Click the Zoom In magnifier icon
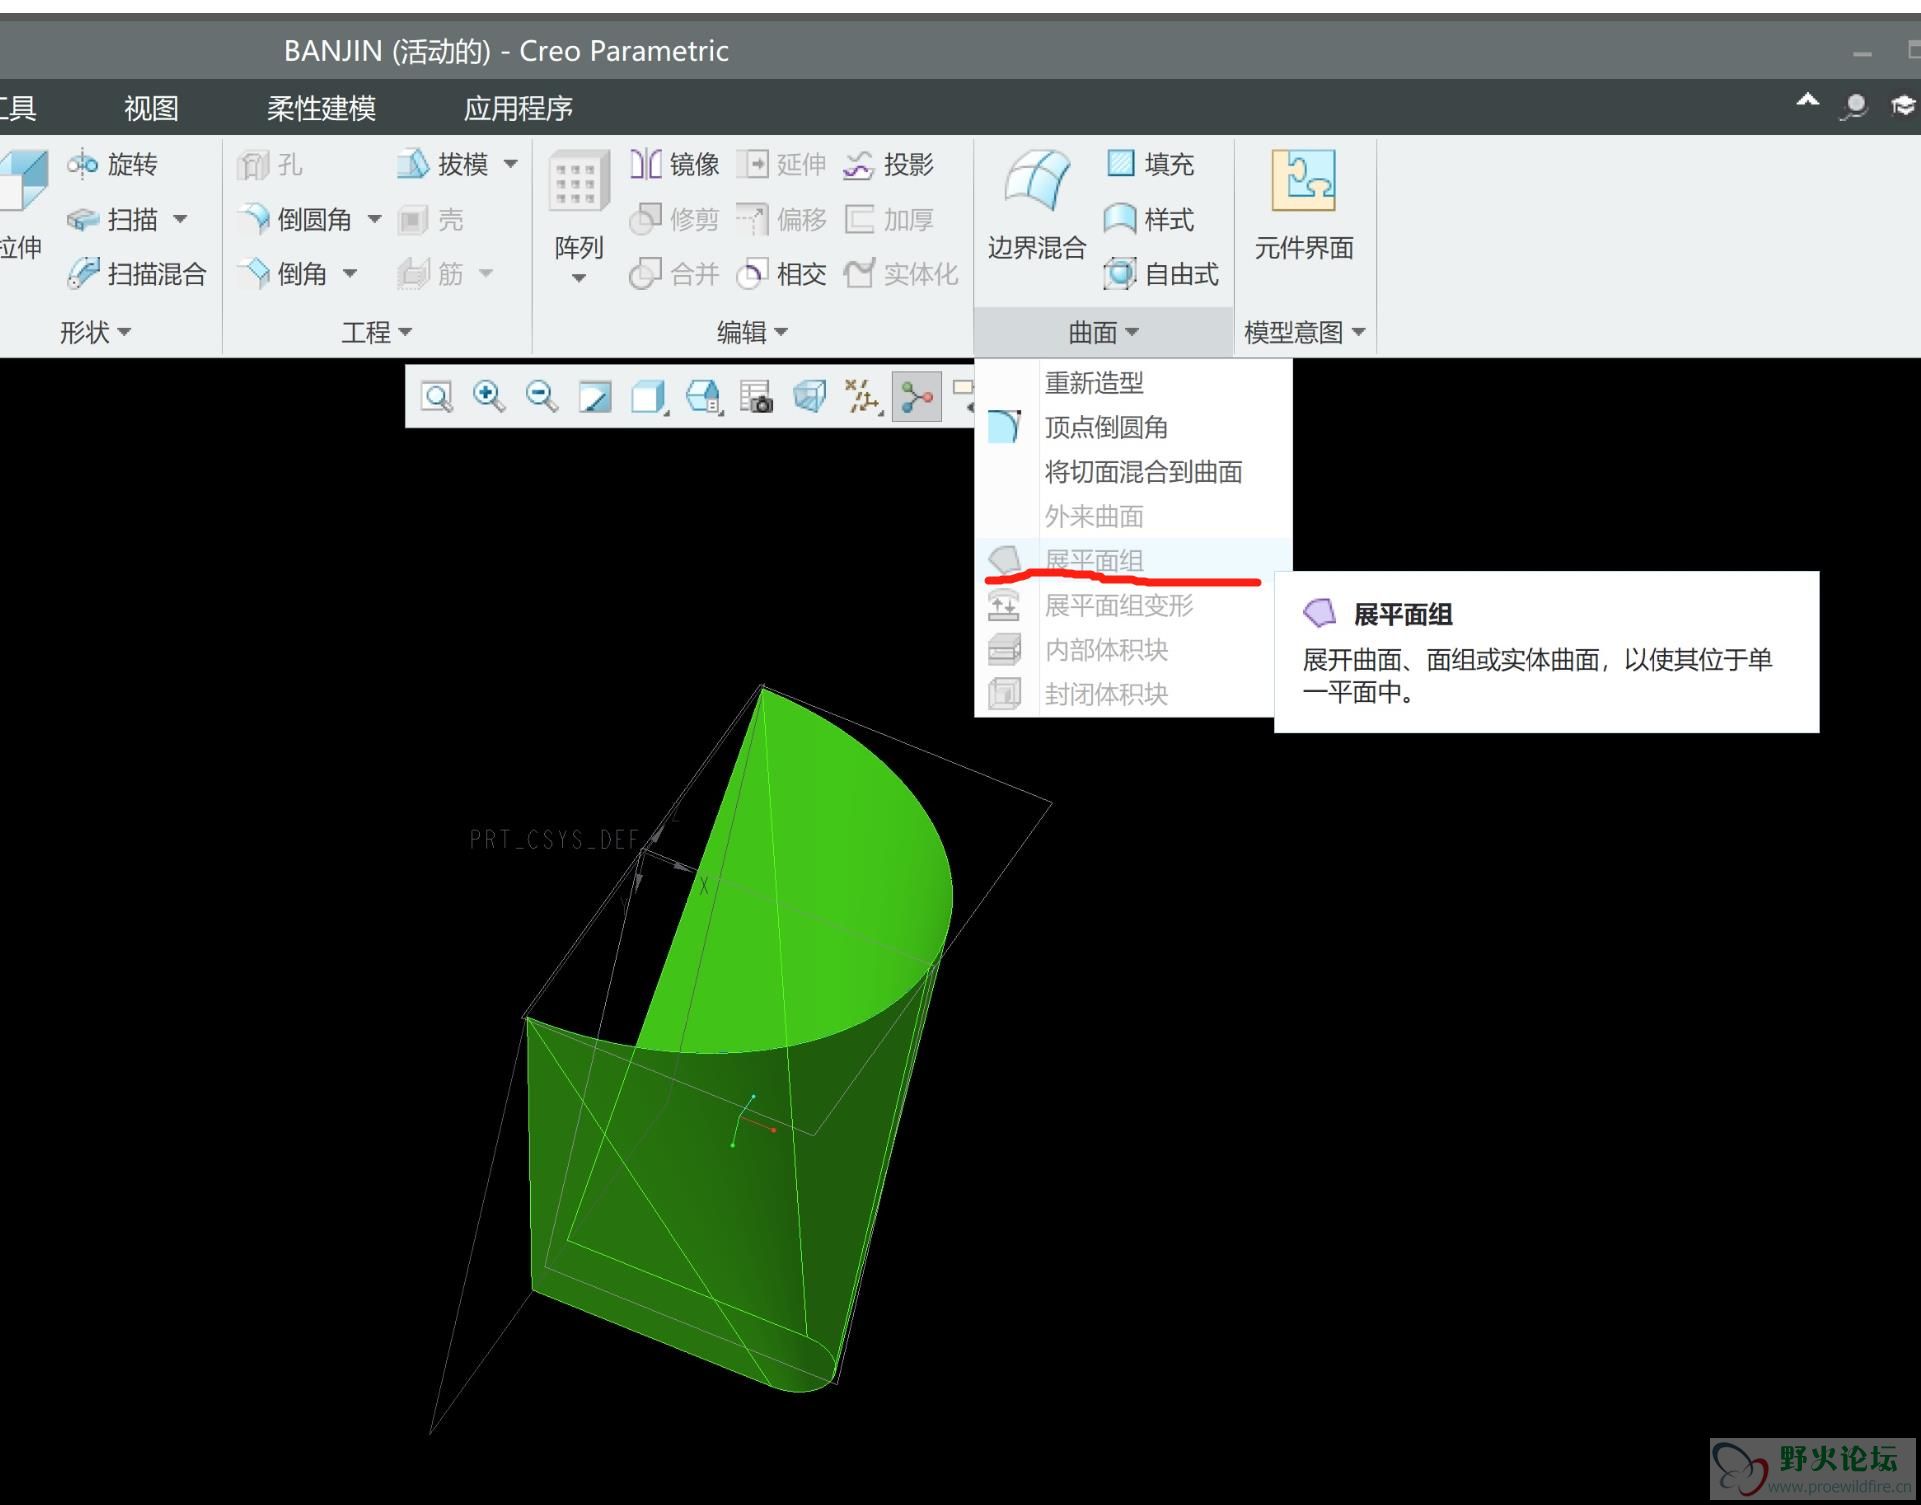The width and height of the screenshot is (1921, 1505). [489, 397]
